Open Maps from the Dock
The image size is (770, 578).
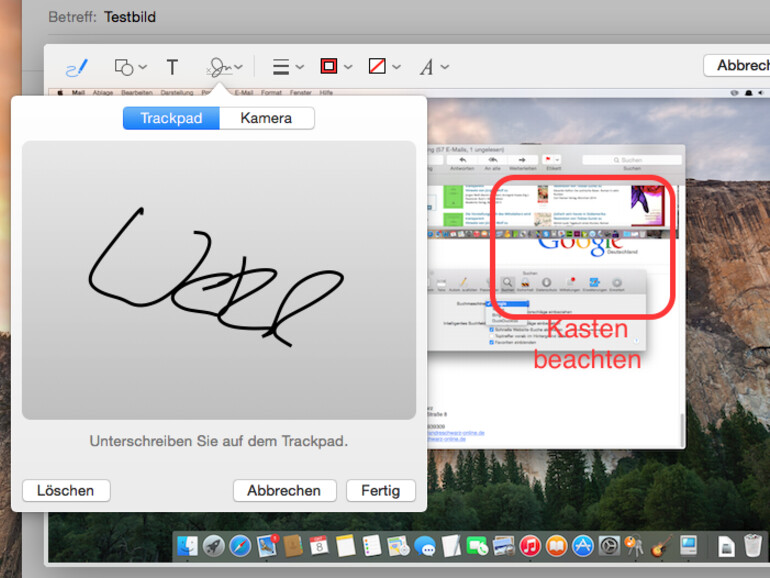[x=398, y=546]
